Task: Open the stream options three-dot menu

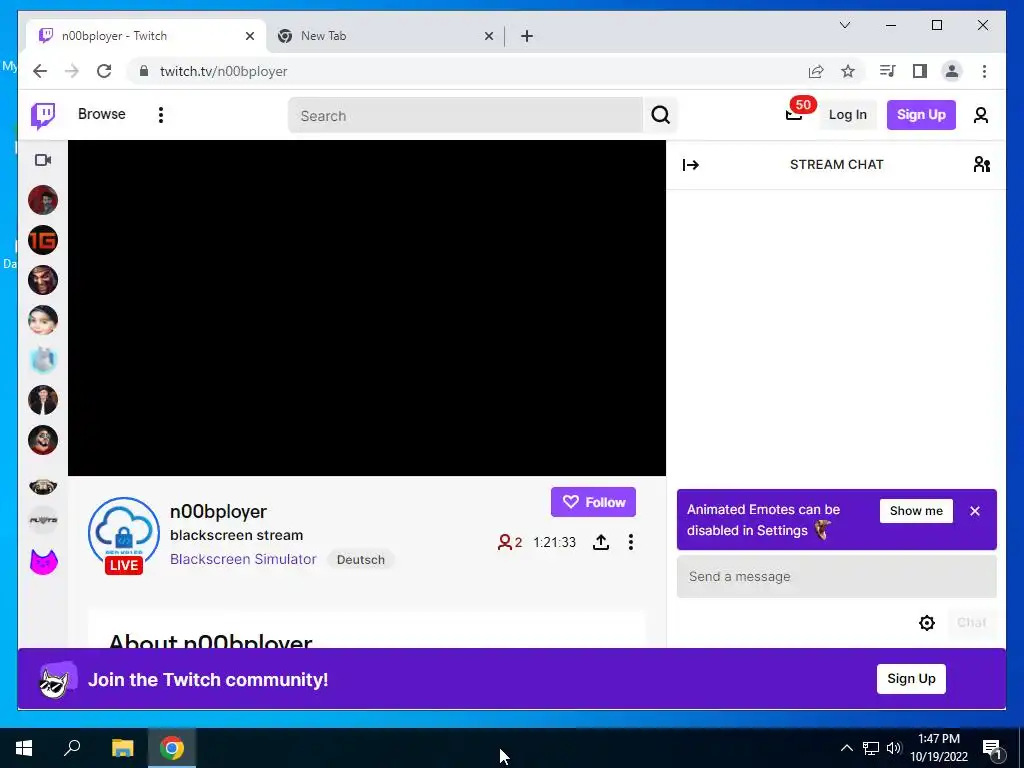Action: [x=630, y=542]
